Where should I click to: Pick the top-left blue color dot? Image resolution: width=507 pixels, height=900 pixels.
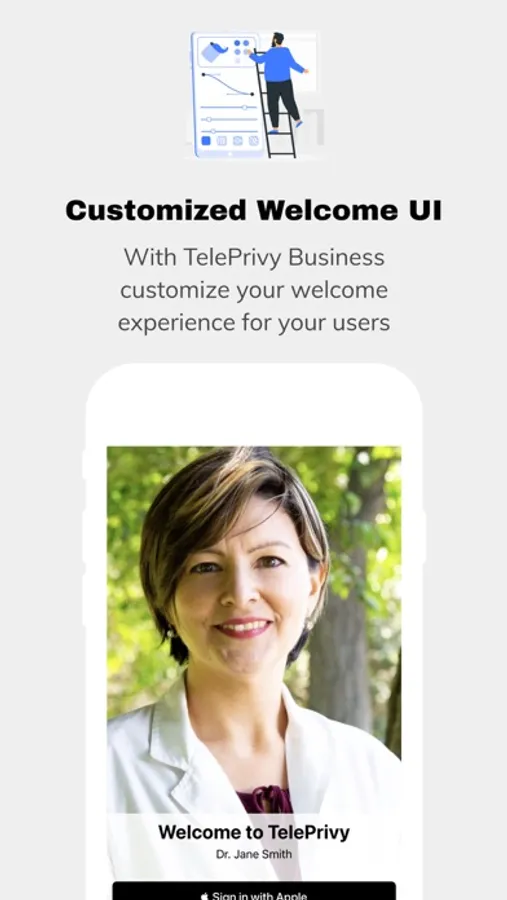tap(237, 43)
